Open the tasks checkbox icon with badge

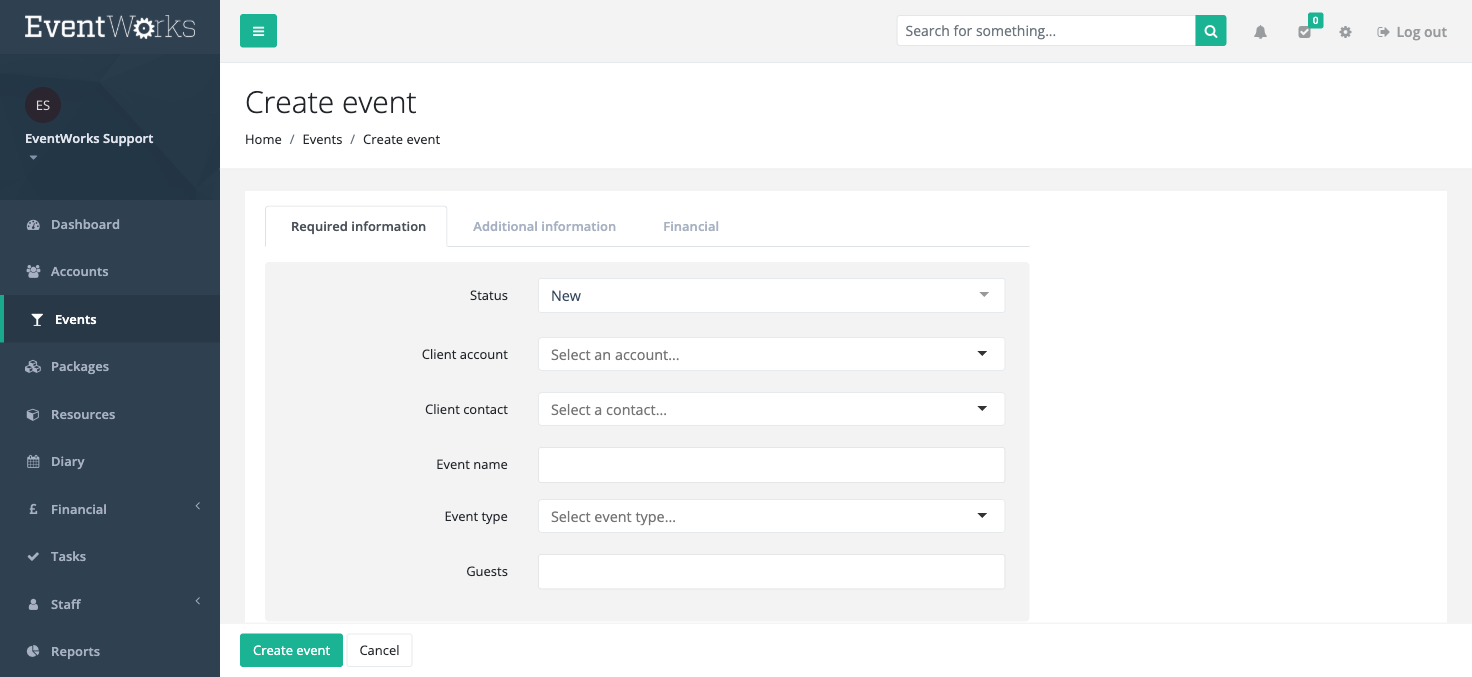[x=1305, y=31]
